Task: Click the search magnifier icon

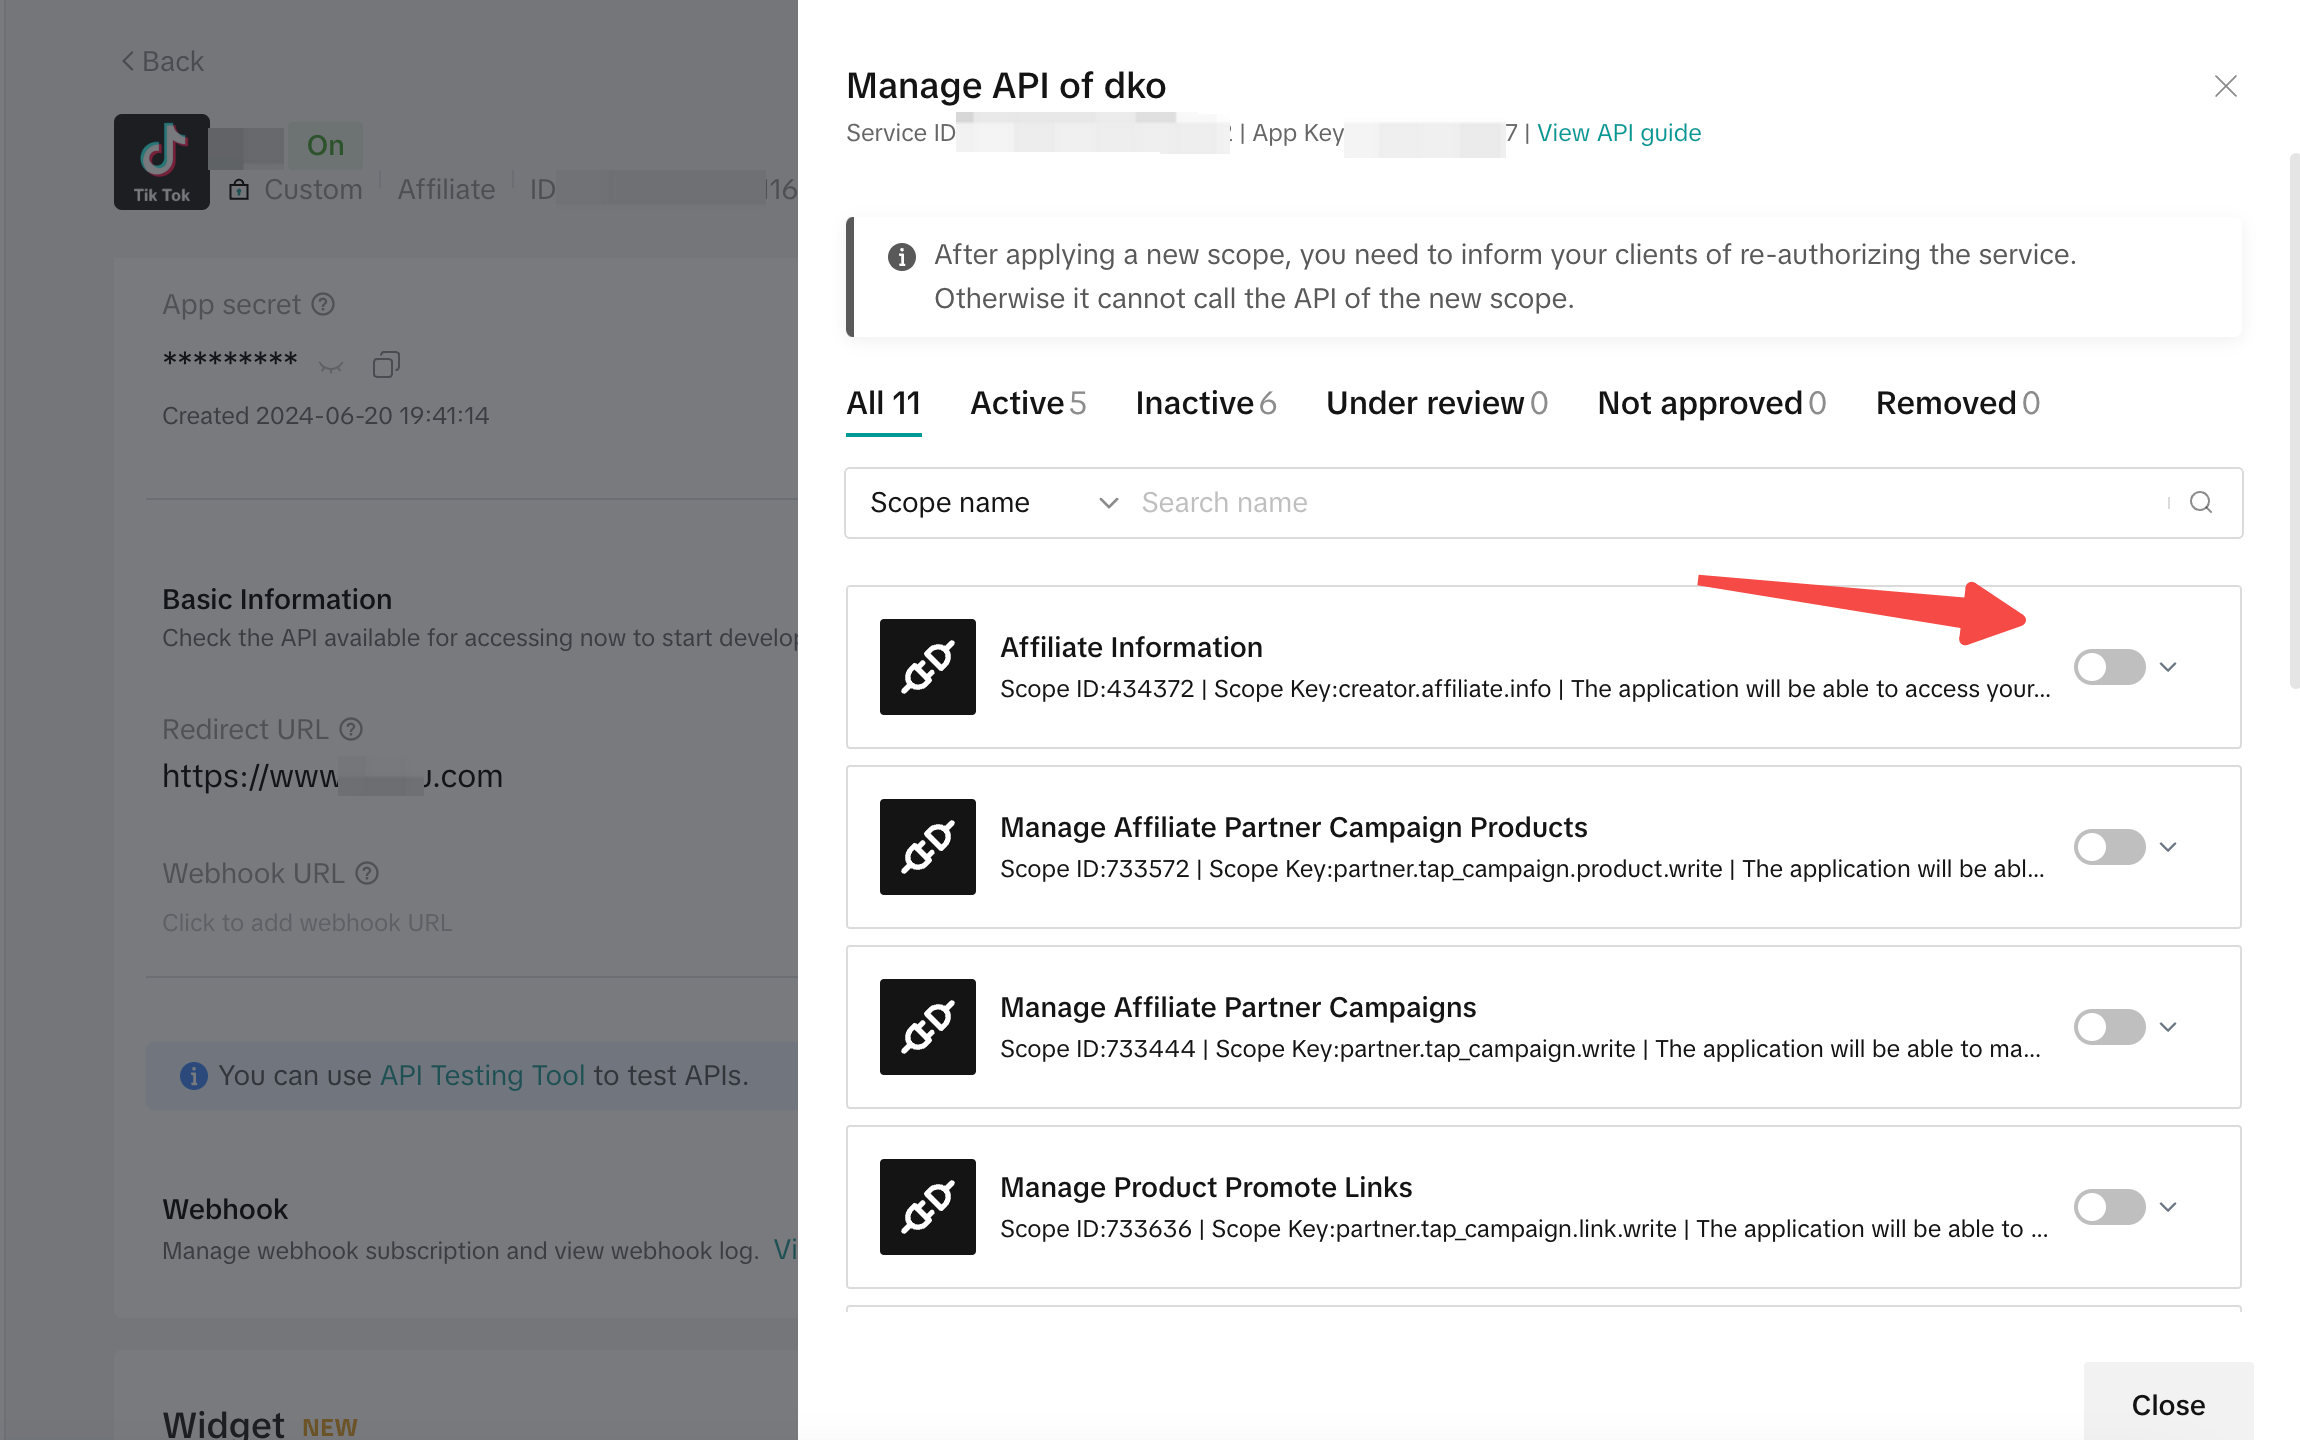Action: coord(2200,502)
